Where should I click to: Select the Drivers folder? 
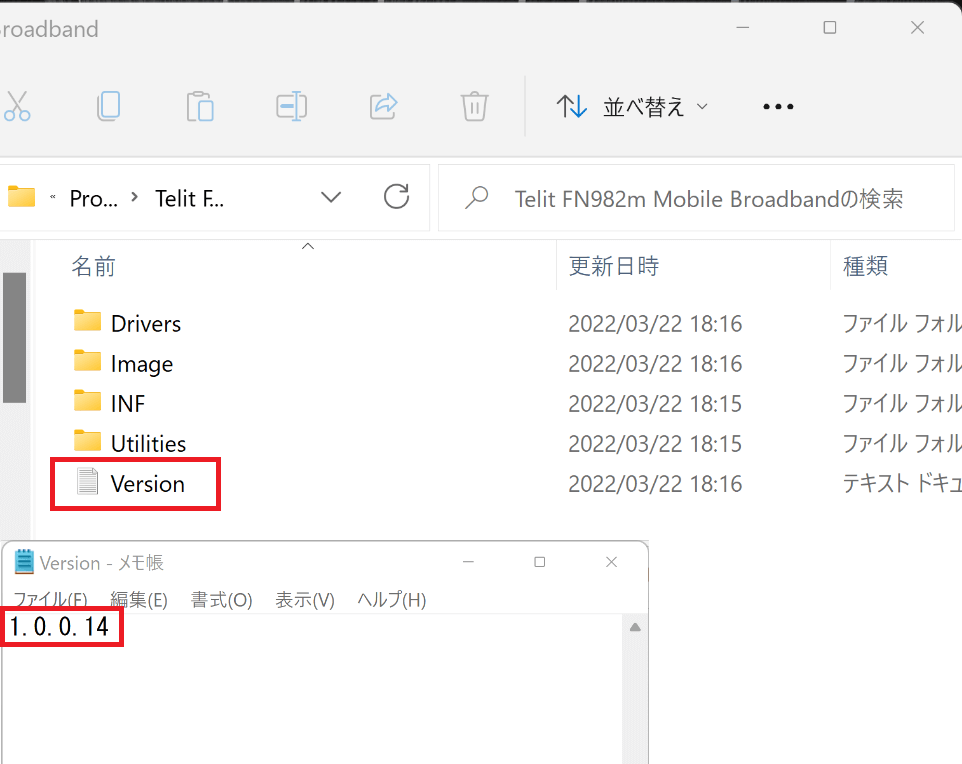pyautogui.click(x=145, y=324)
